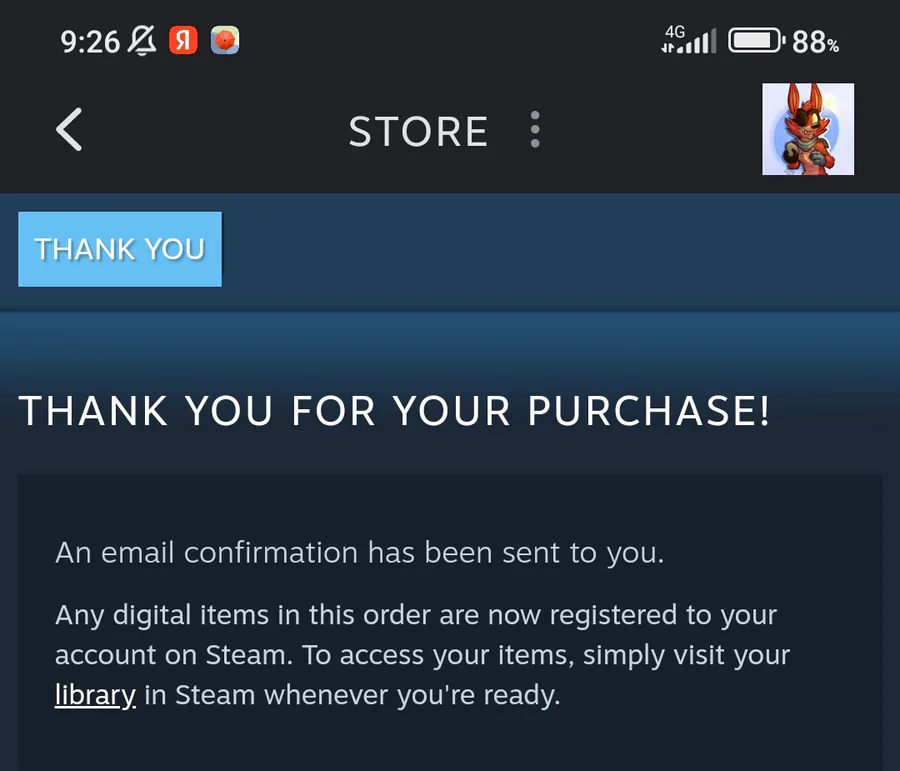
Task: Open the three-dot store menu
Action: (x=535, y=130)
